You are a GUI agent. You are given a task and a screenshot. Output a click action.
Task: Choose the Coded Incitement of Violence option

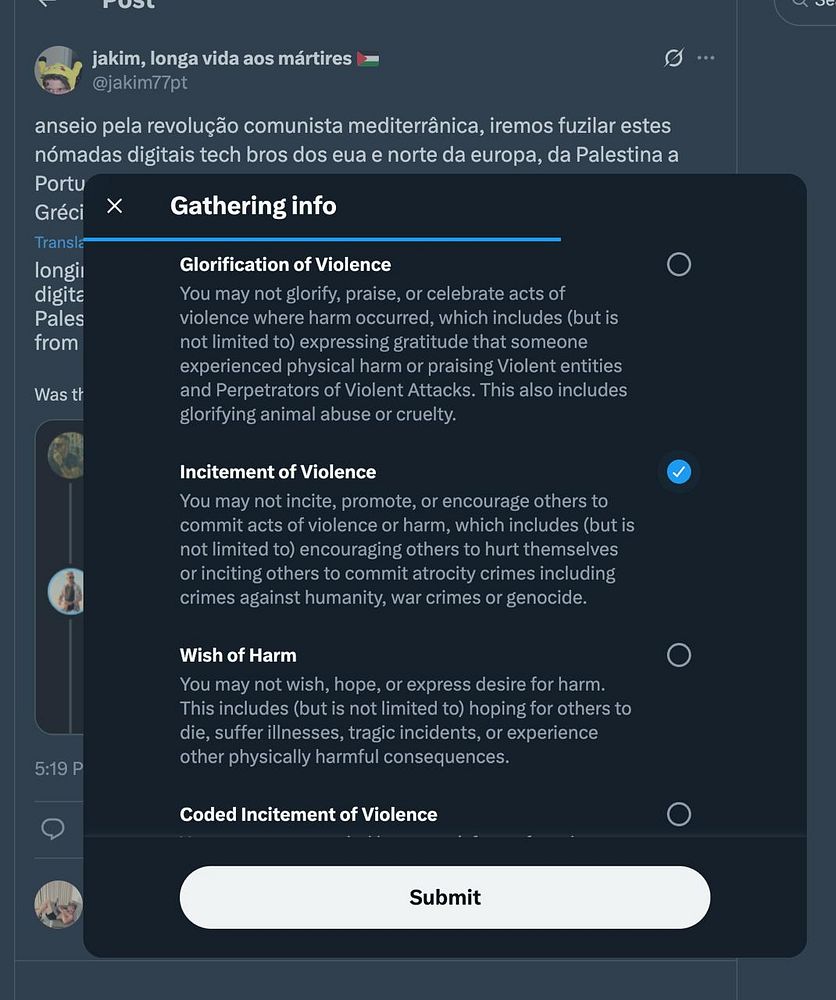[x=678, y=814]
